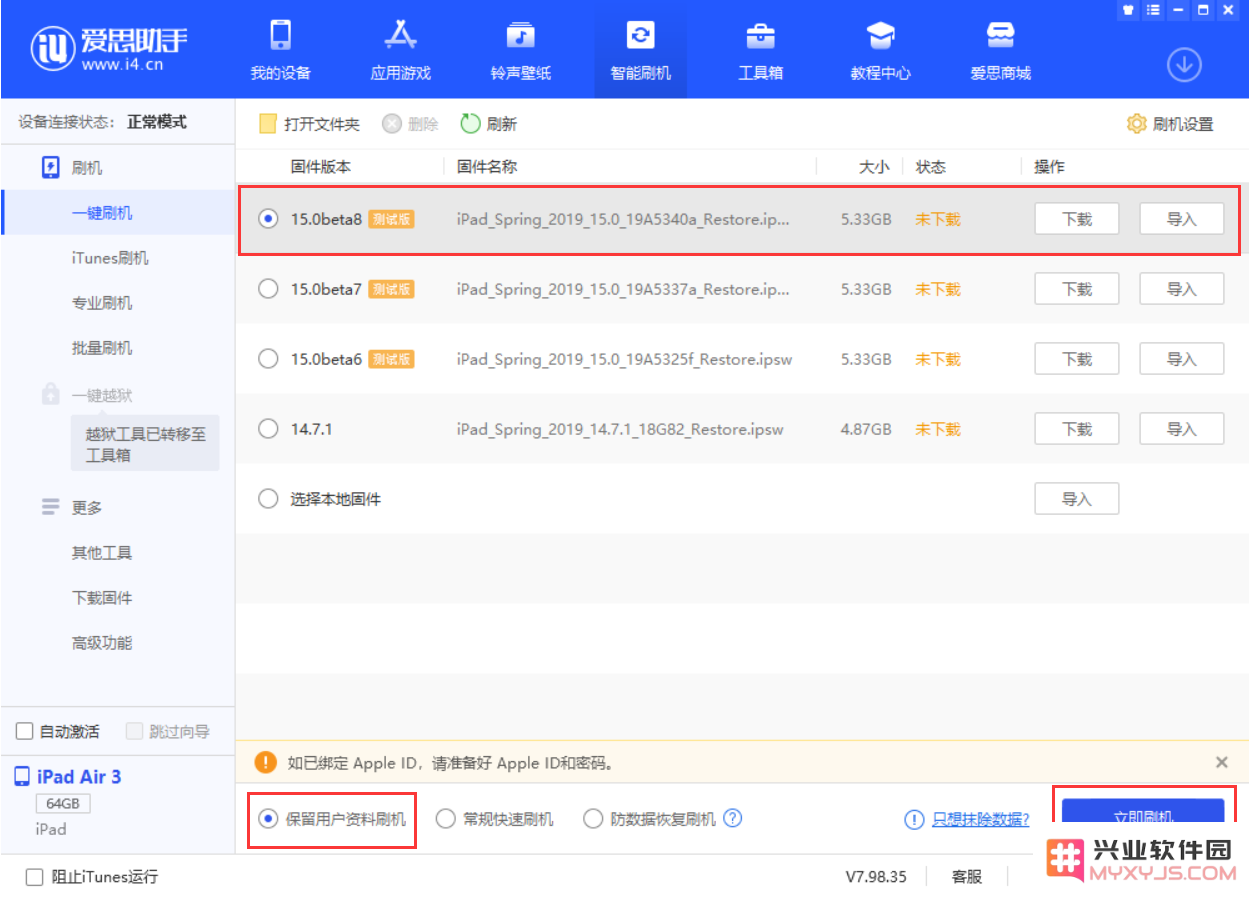
Task: Select 专业刷机 in the sidebar
Action: coord(102,303)
